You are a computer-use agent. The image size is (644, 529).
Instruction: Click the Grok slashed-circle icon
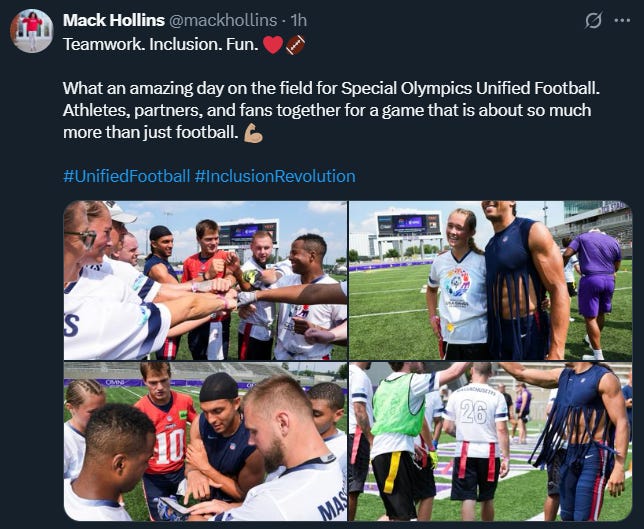point(593,20)
